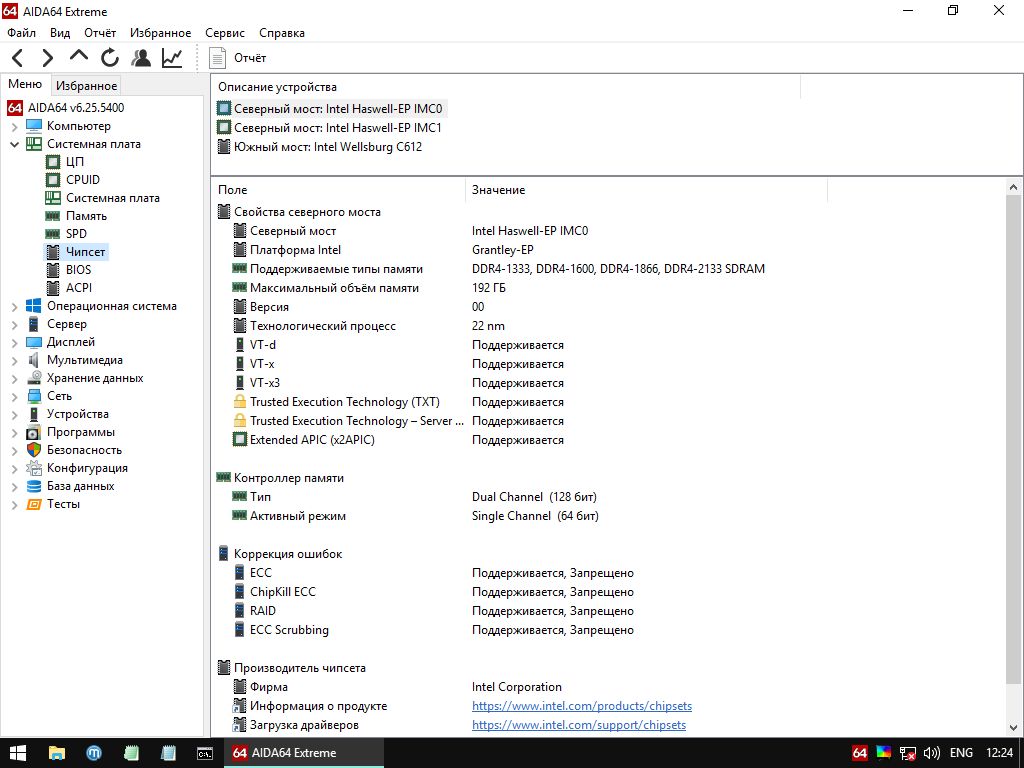Click the network tray icon with red cross
1024x768 pixels.
pyautogui.click(x=908, y=753)
